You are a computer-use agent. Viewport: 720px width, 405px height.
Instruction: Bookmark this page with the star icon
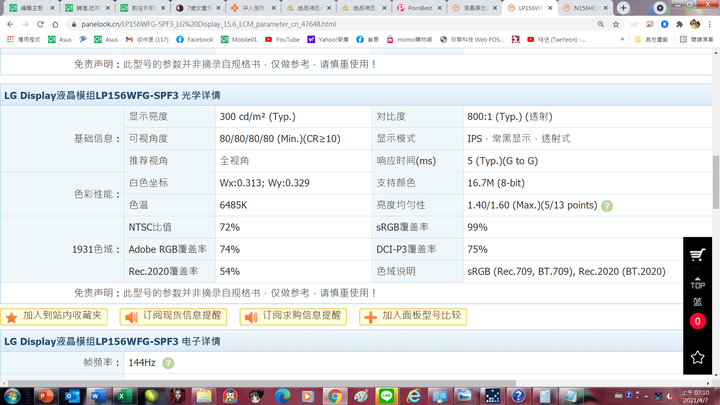point(616,24)
